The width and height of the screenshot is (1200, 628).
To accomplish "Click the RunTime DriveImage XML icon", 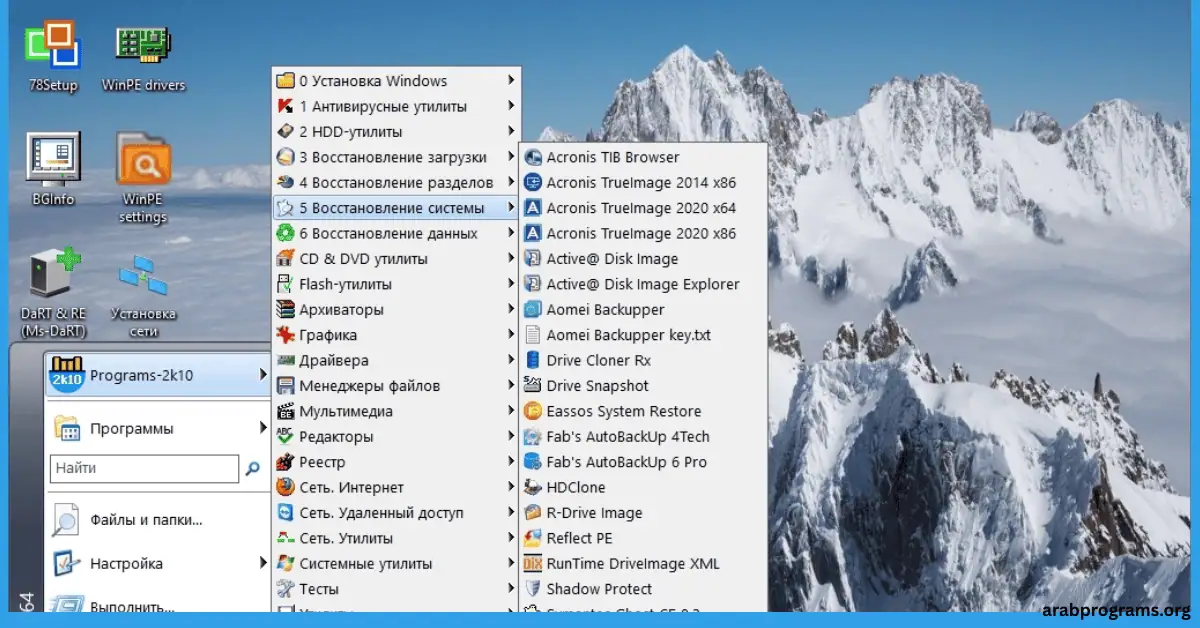I will pos(532,564).
